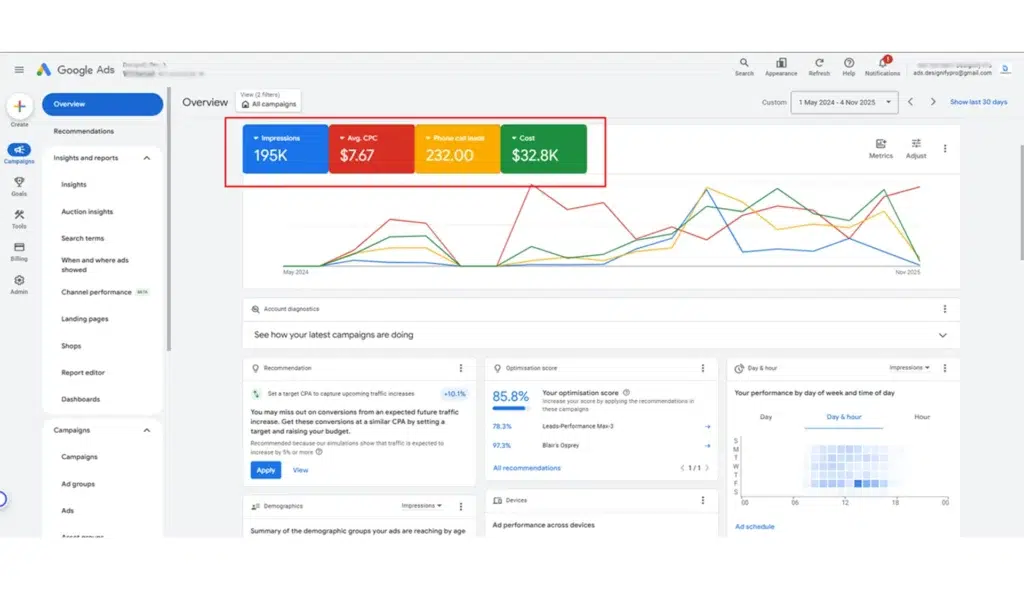Toggle the Avg. CPC metric card
The image size is (1024, 615).
coord(372,149)
